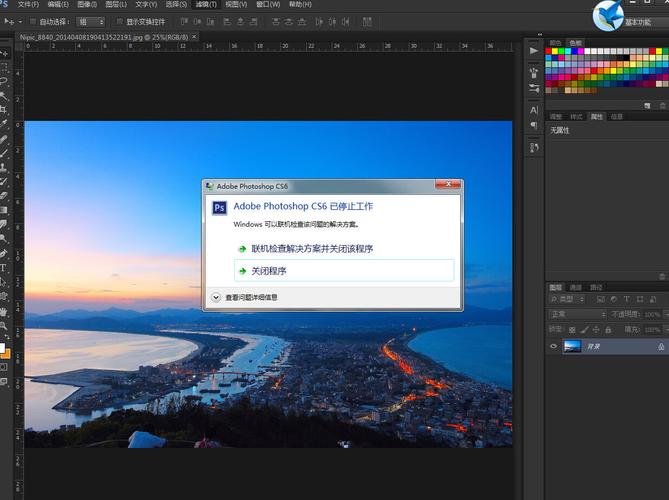Select the Hand tool
The width and height of the screenshot is (669, 500).
3,312
